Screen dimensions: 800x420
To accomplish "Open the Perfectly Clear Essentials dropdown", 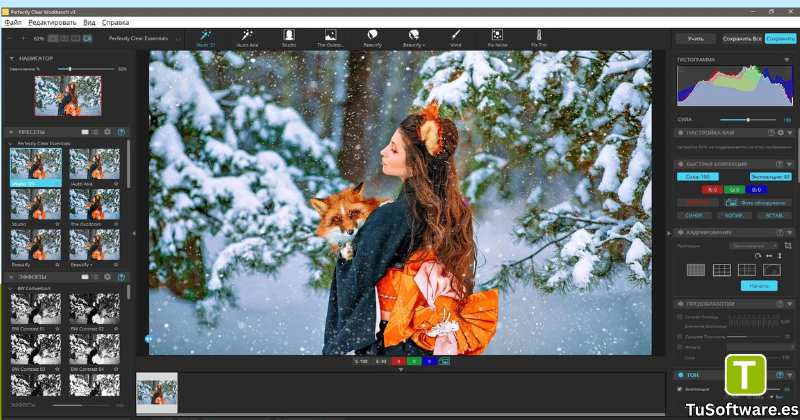I will pyautogui.click(x=145, y=38).
